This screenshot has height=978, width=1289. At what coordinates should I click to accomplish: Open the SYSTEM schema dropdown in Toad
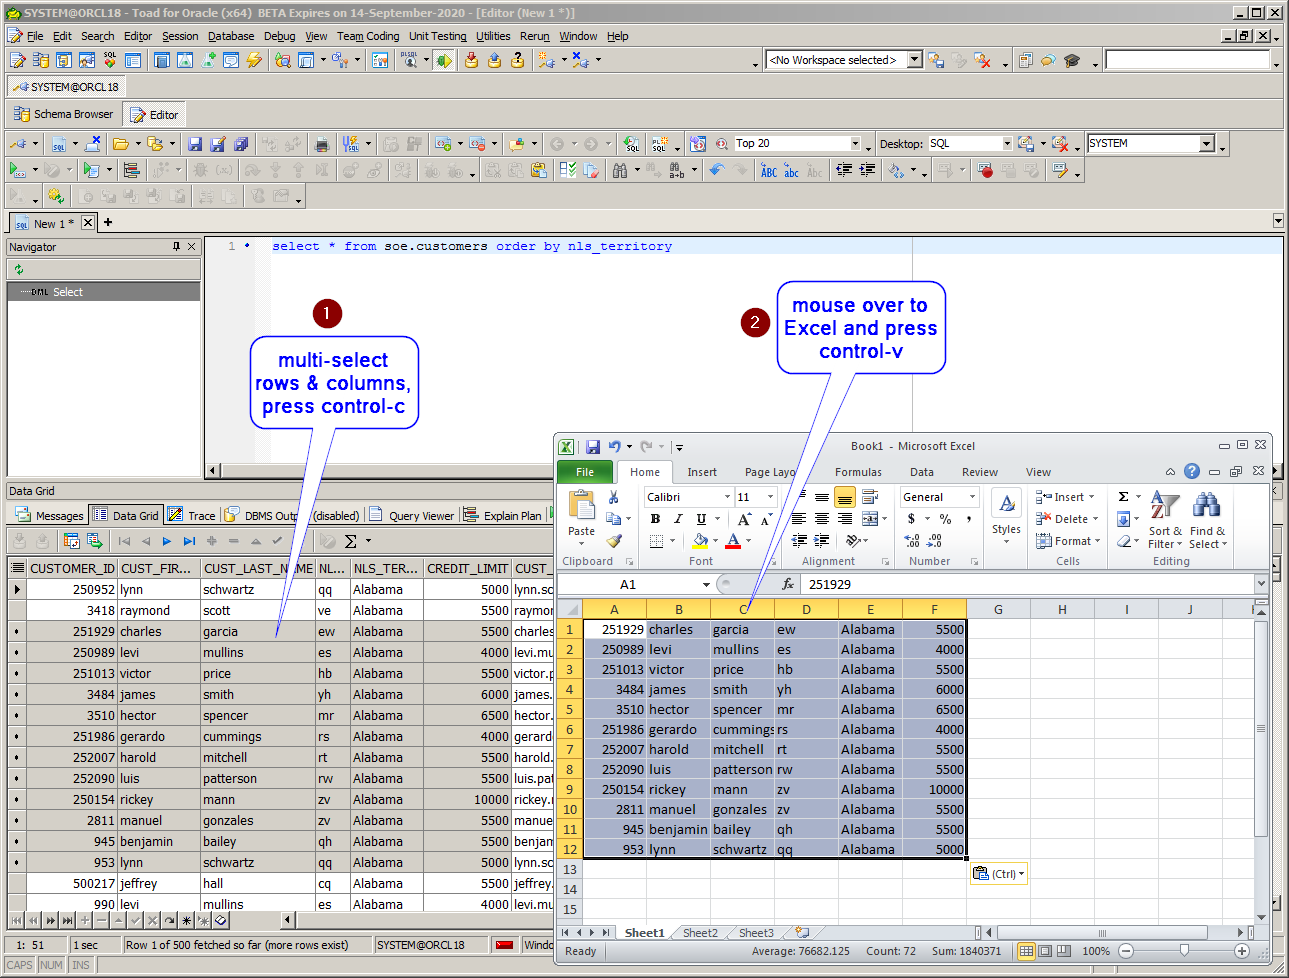point(1206,144)
